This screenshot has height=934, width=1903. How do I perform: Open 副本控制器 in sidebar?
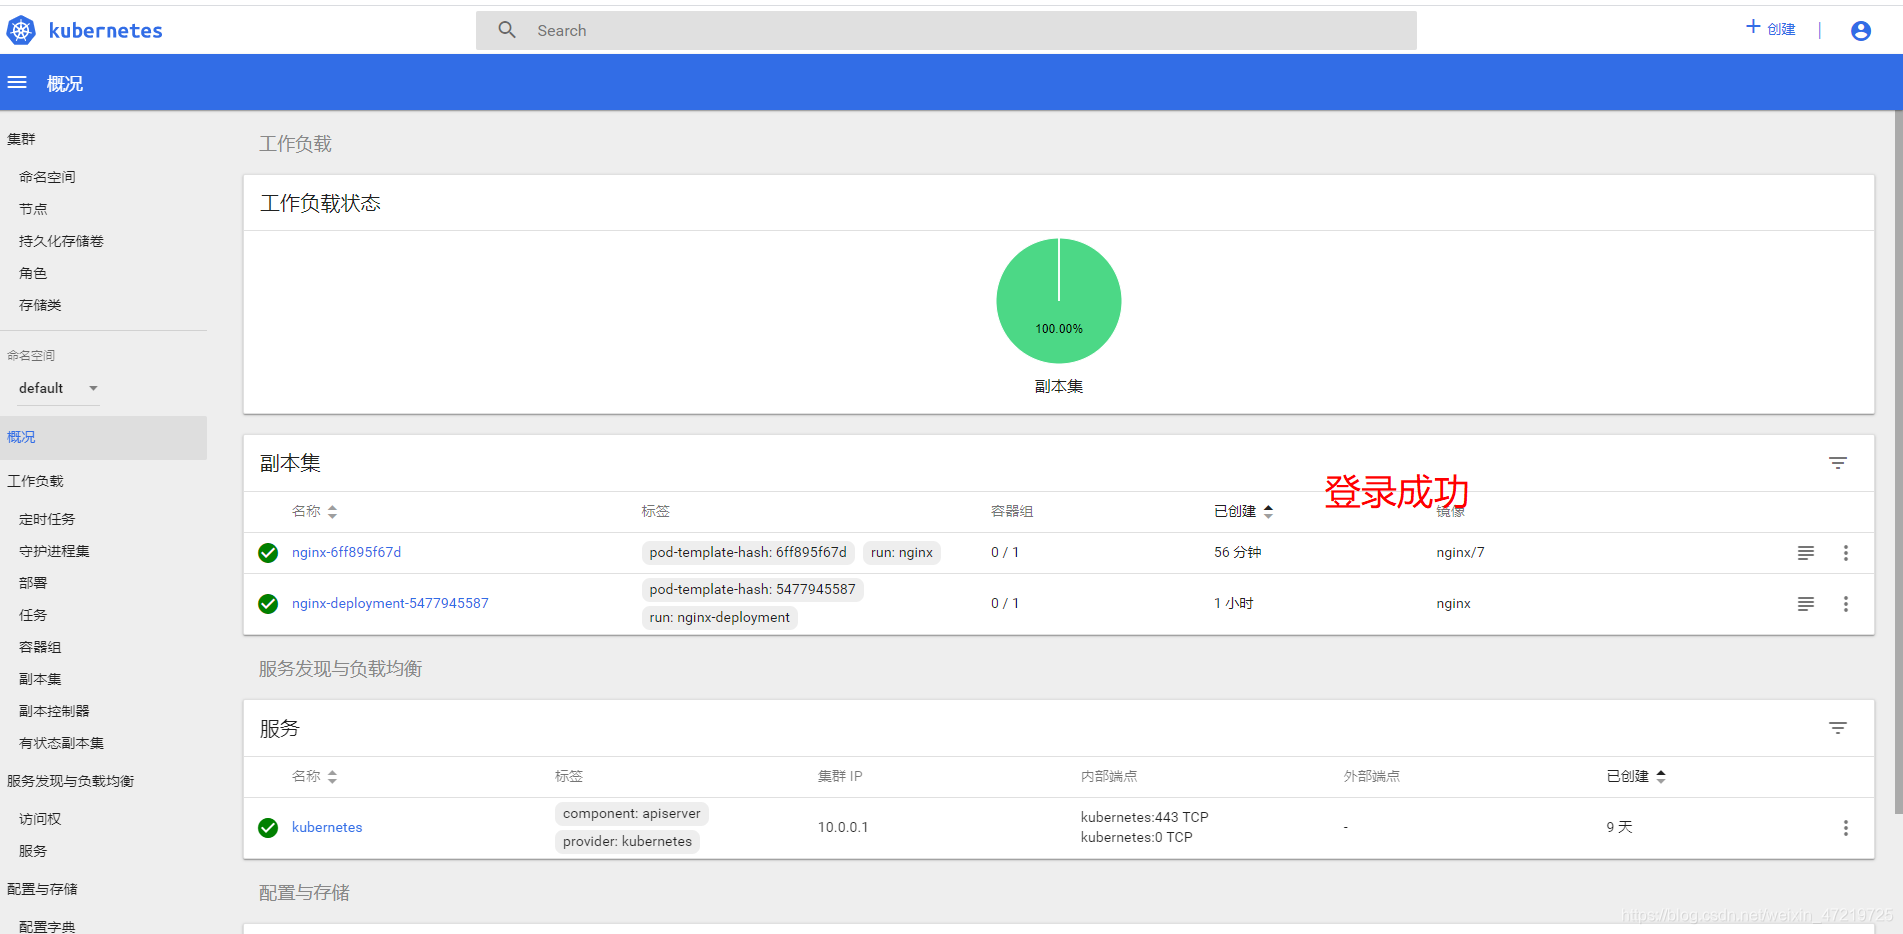coord(54,711)
